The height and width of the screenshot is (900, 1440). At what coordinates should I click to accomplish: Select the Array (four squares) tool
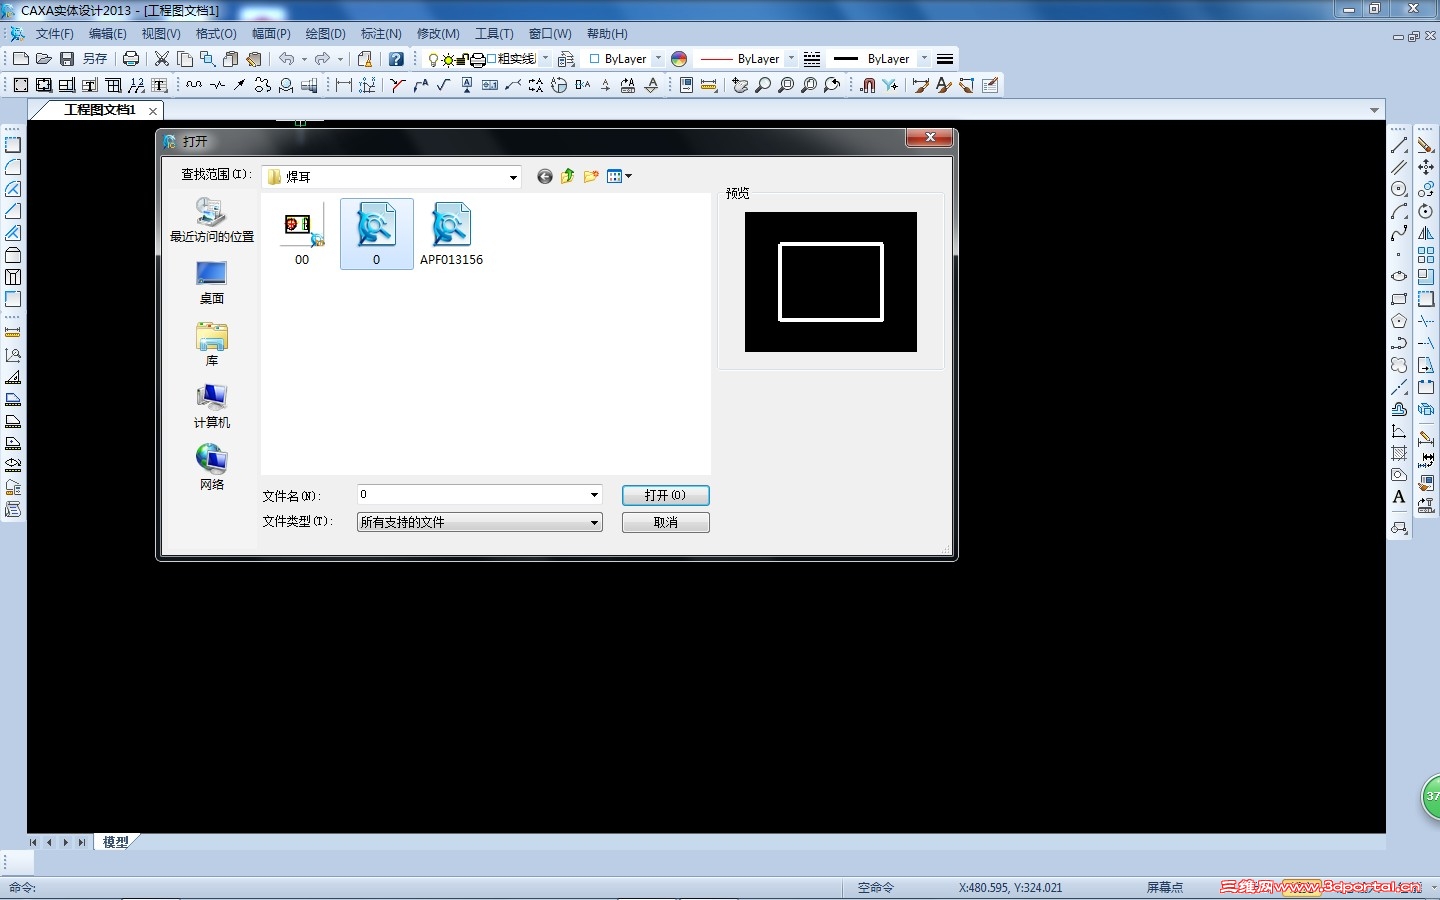pos(1426,255)
